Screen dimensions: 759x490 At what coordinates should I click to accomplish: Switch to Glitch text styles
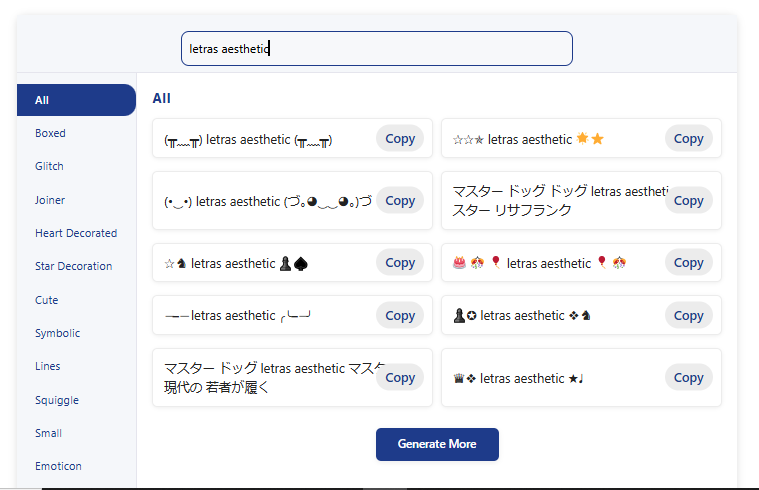(49, 166)
